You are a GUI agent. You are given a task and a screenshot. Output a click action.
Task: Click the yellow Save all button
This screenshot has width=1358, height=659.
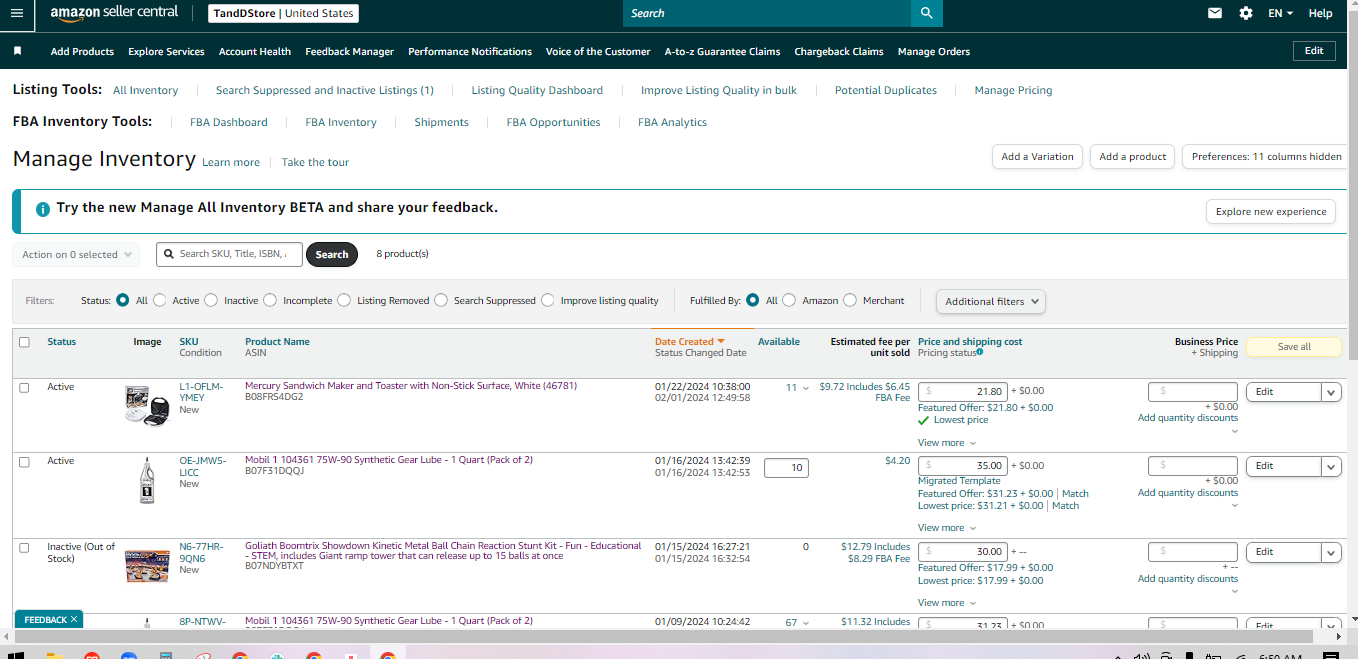(x=1294, y=347)
